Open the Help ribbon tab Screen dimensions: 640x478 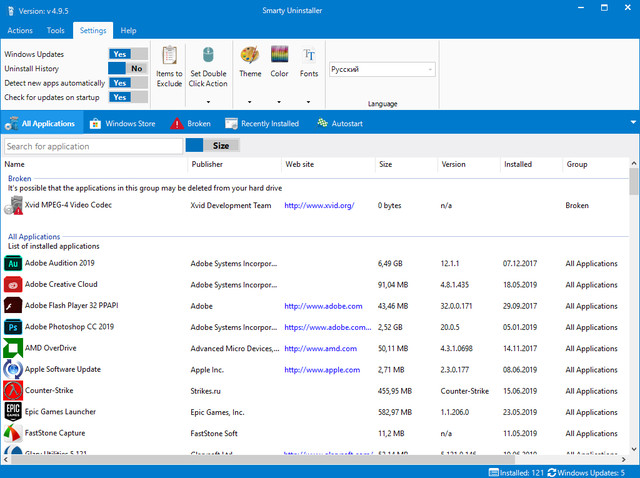coord(128,31)
